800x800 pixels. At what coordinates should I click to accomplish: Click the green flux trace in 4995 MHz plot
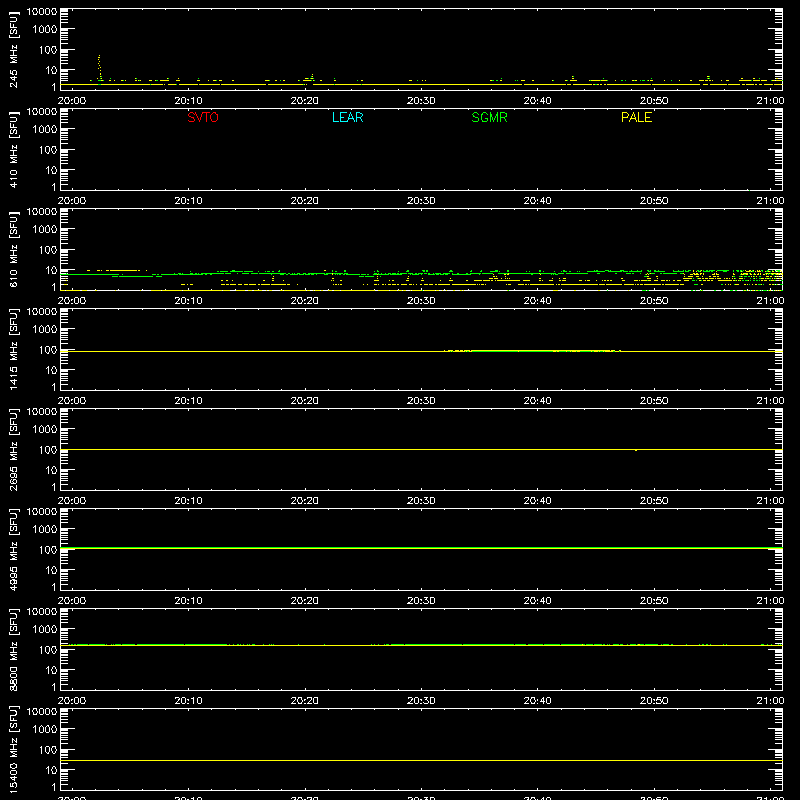[x=421, y=548]
